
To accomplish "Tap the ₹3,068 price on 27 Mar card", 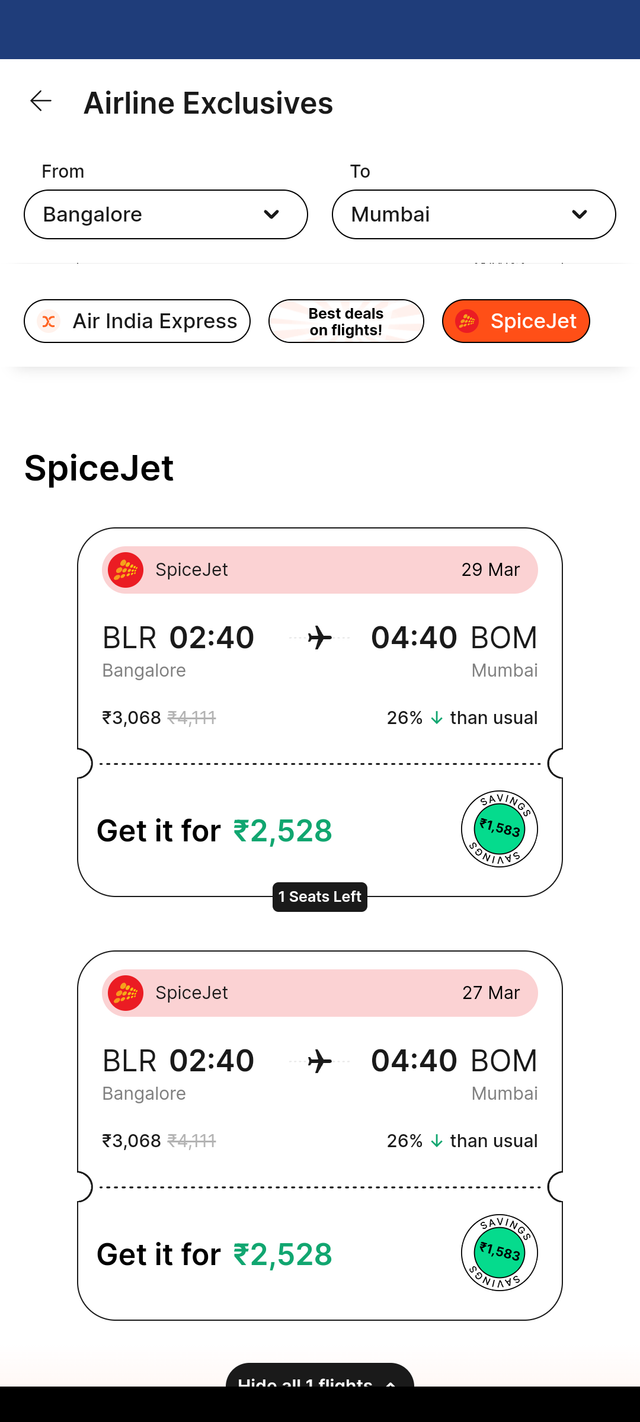I will pos(131,1140).
